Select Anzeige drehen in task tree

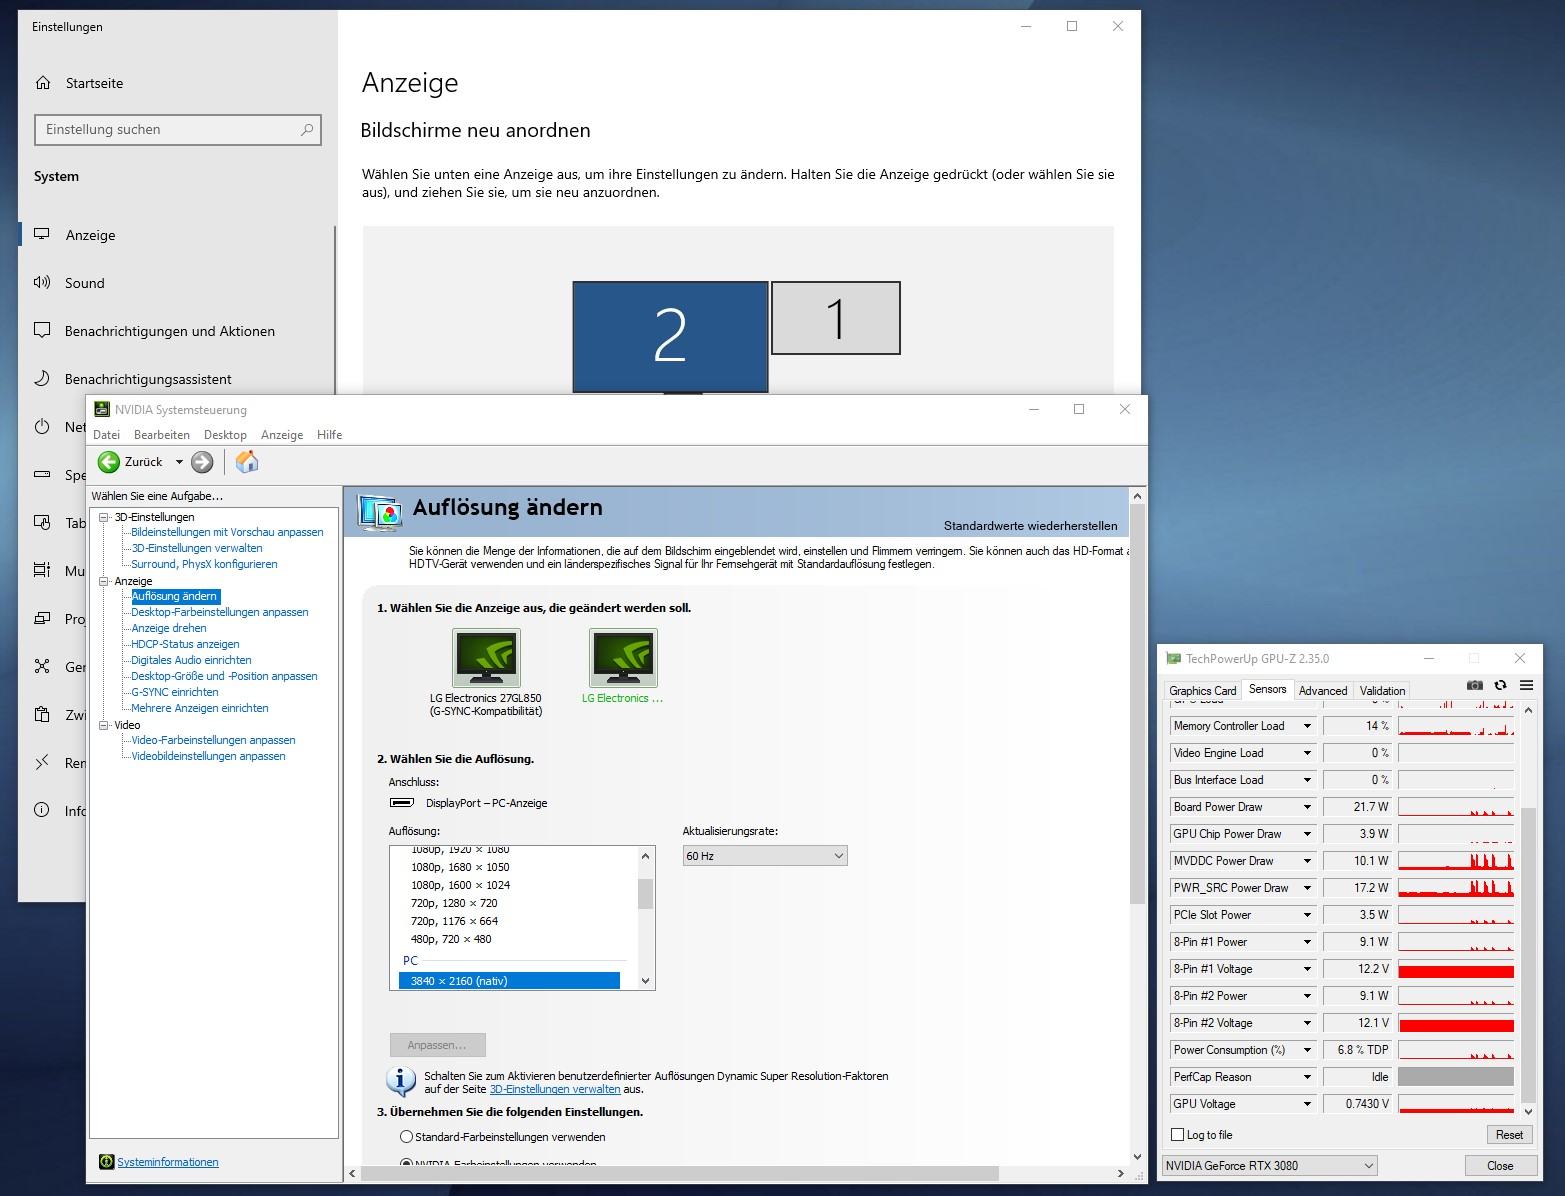click(x=169, y=628)
